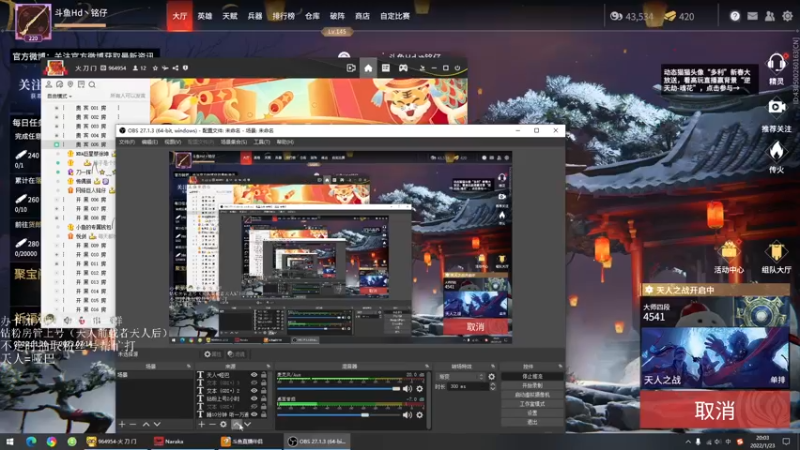Open 帮助(H) menu in OBS
Viewport: 800px width, 450px height.
(285, 142)
